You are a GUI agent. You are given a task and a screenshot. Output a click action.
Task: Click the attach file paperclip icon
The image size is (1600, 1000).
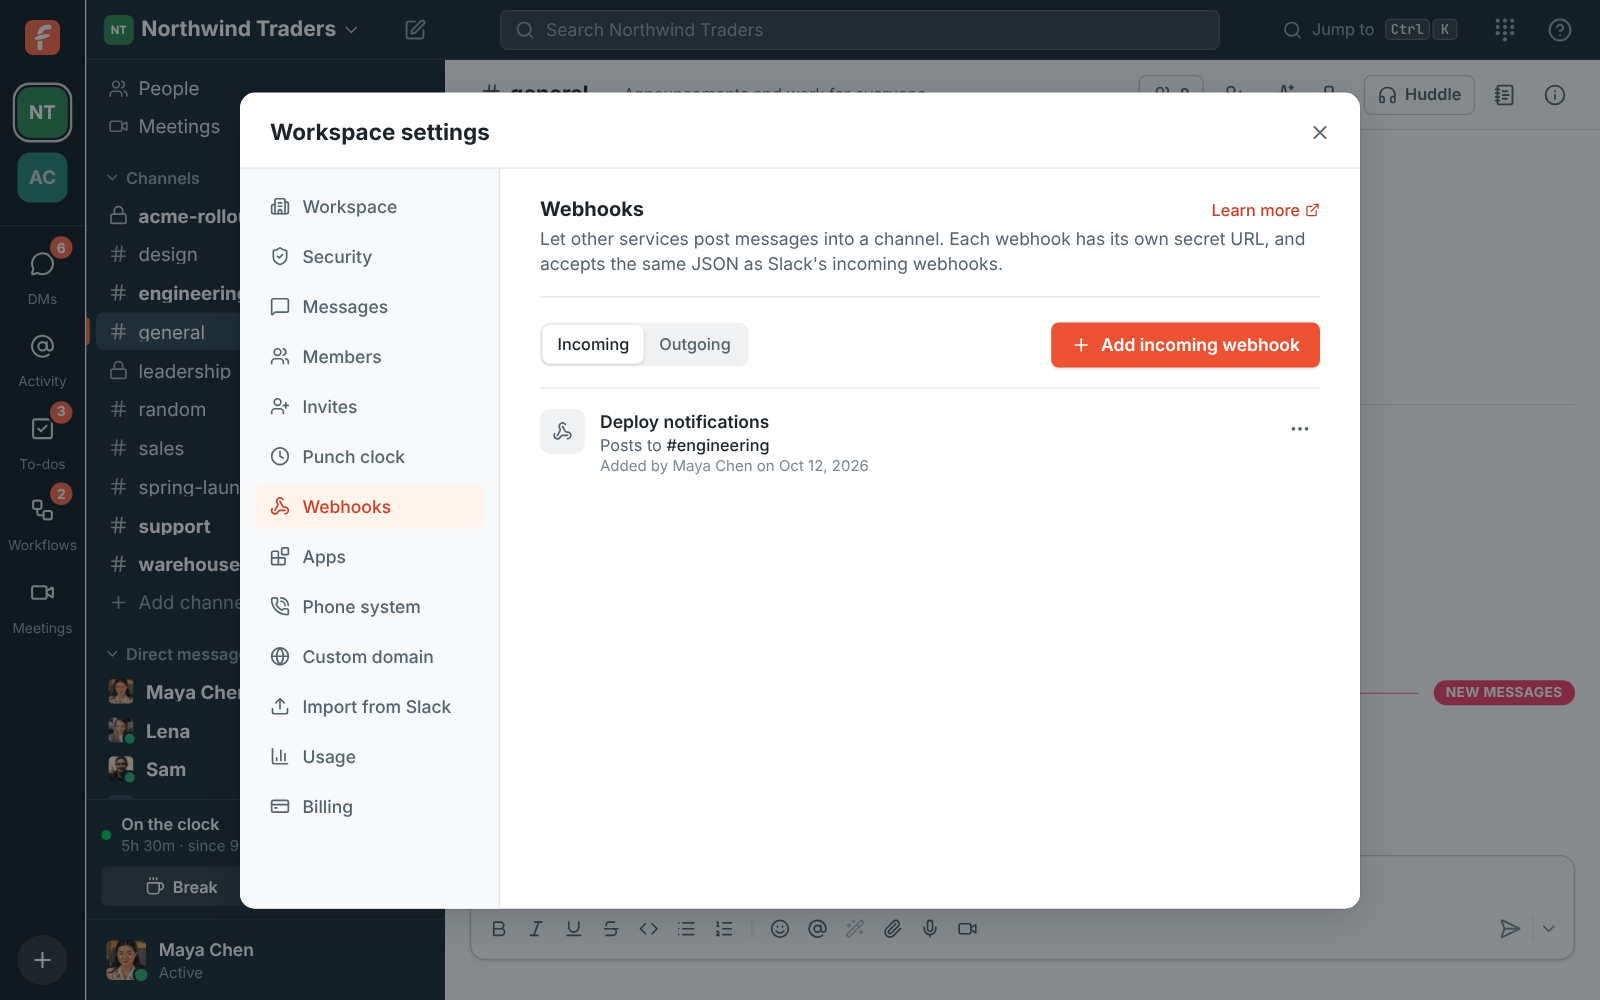point(892,929)
